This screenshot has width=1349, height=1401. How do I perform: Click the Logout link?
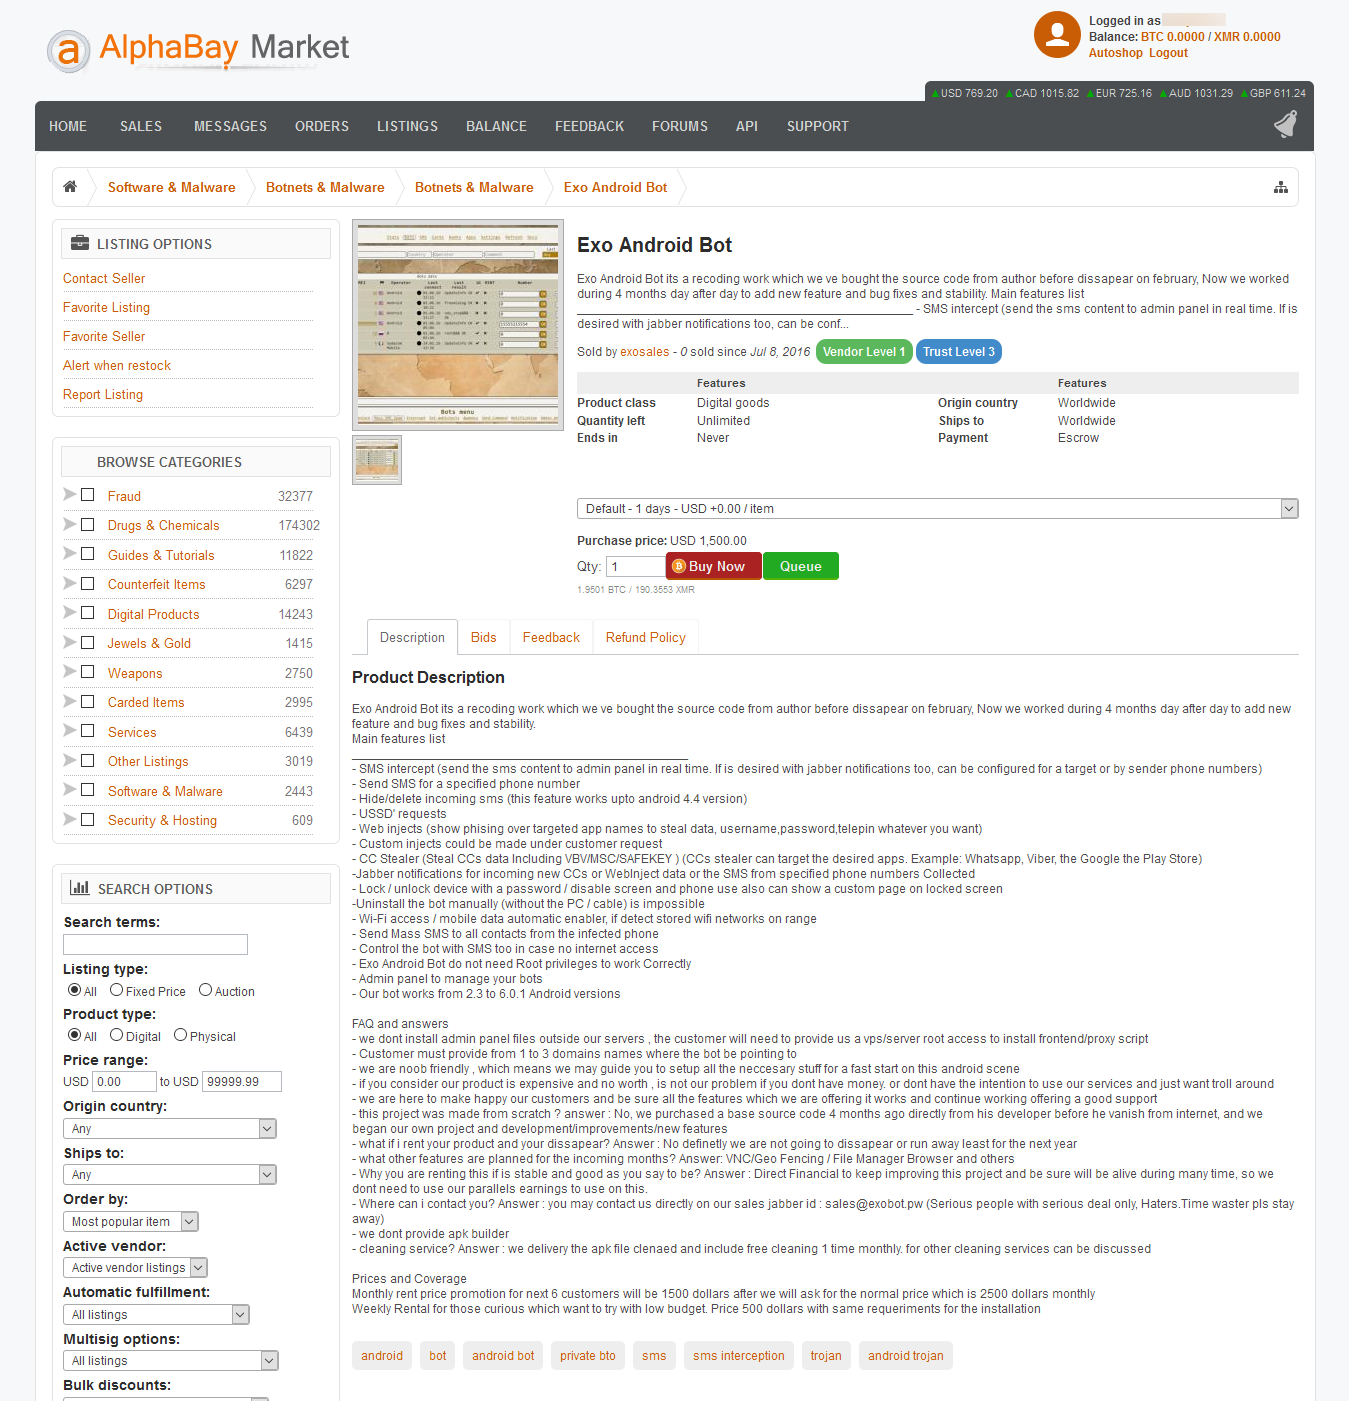point(1168,53)
